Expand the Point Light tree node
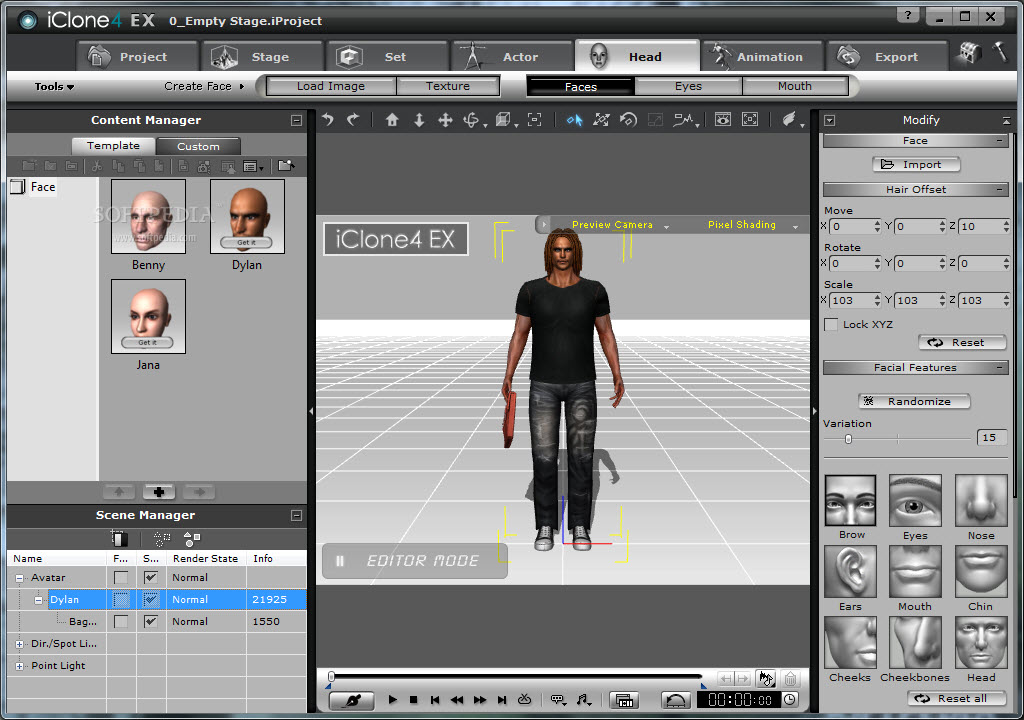This screenshot has height=720, width=1024. (x=19, y=666)
